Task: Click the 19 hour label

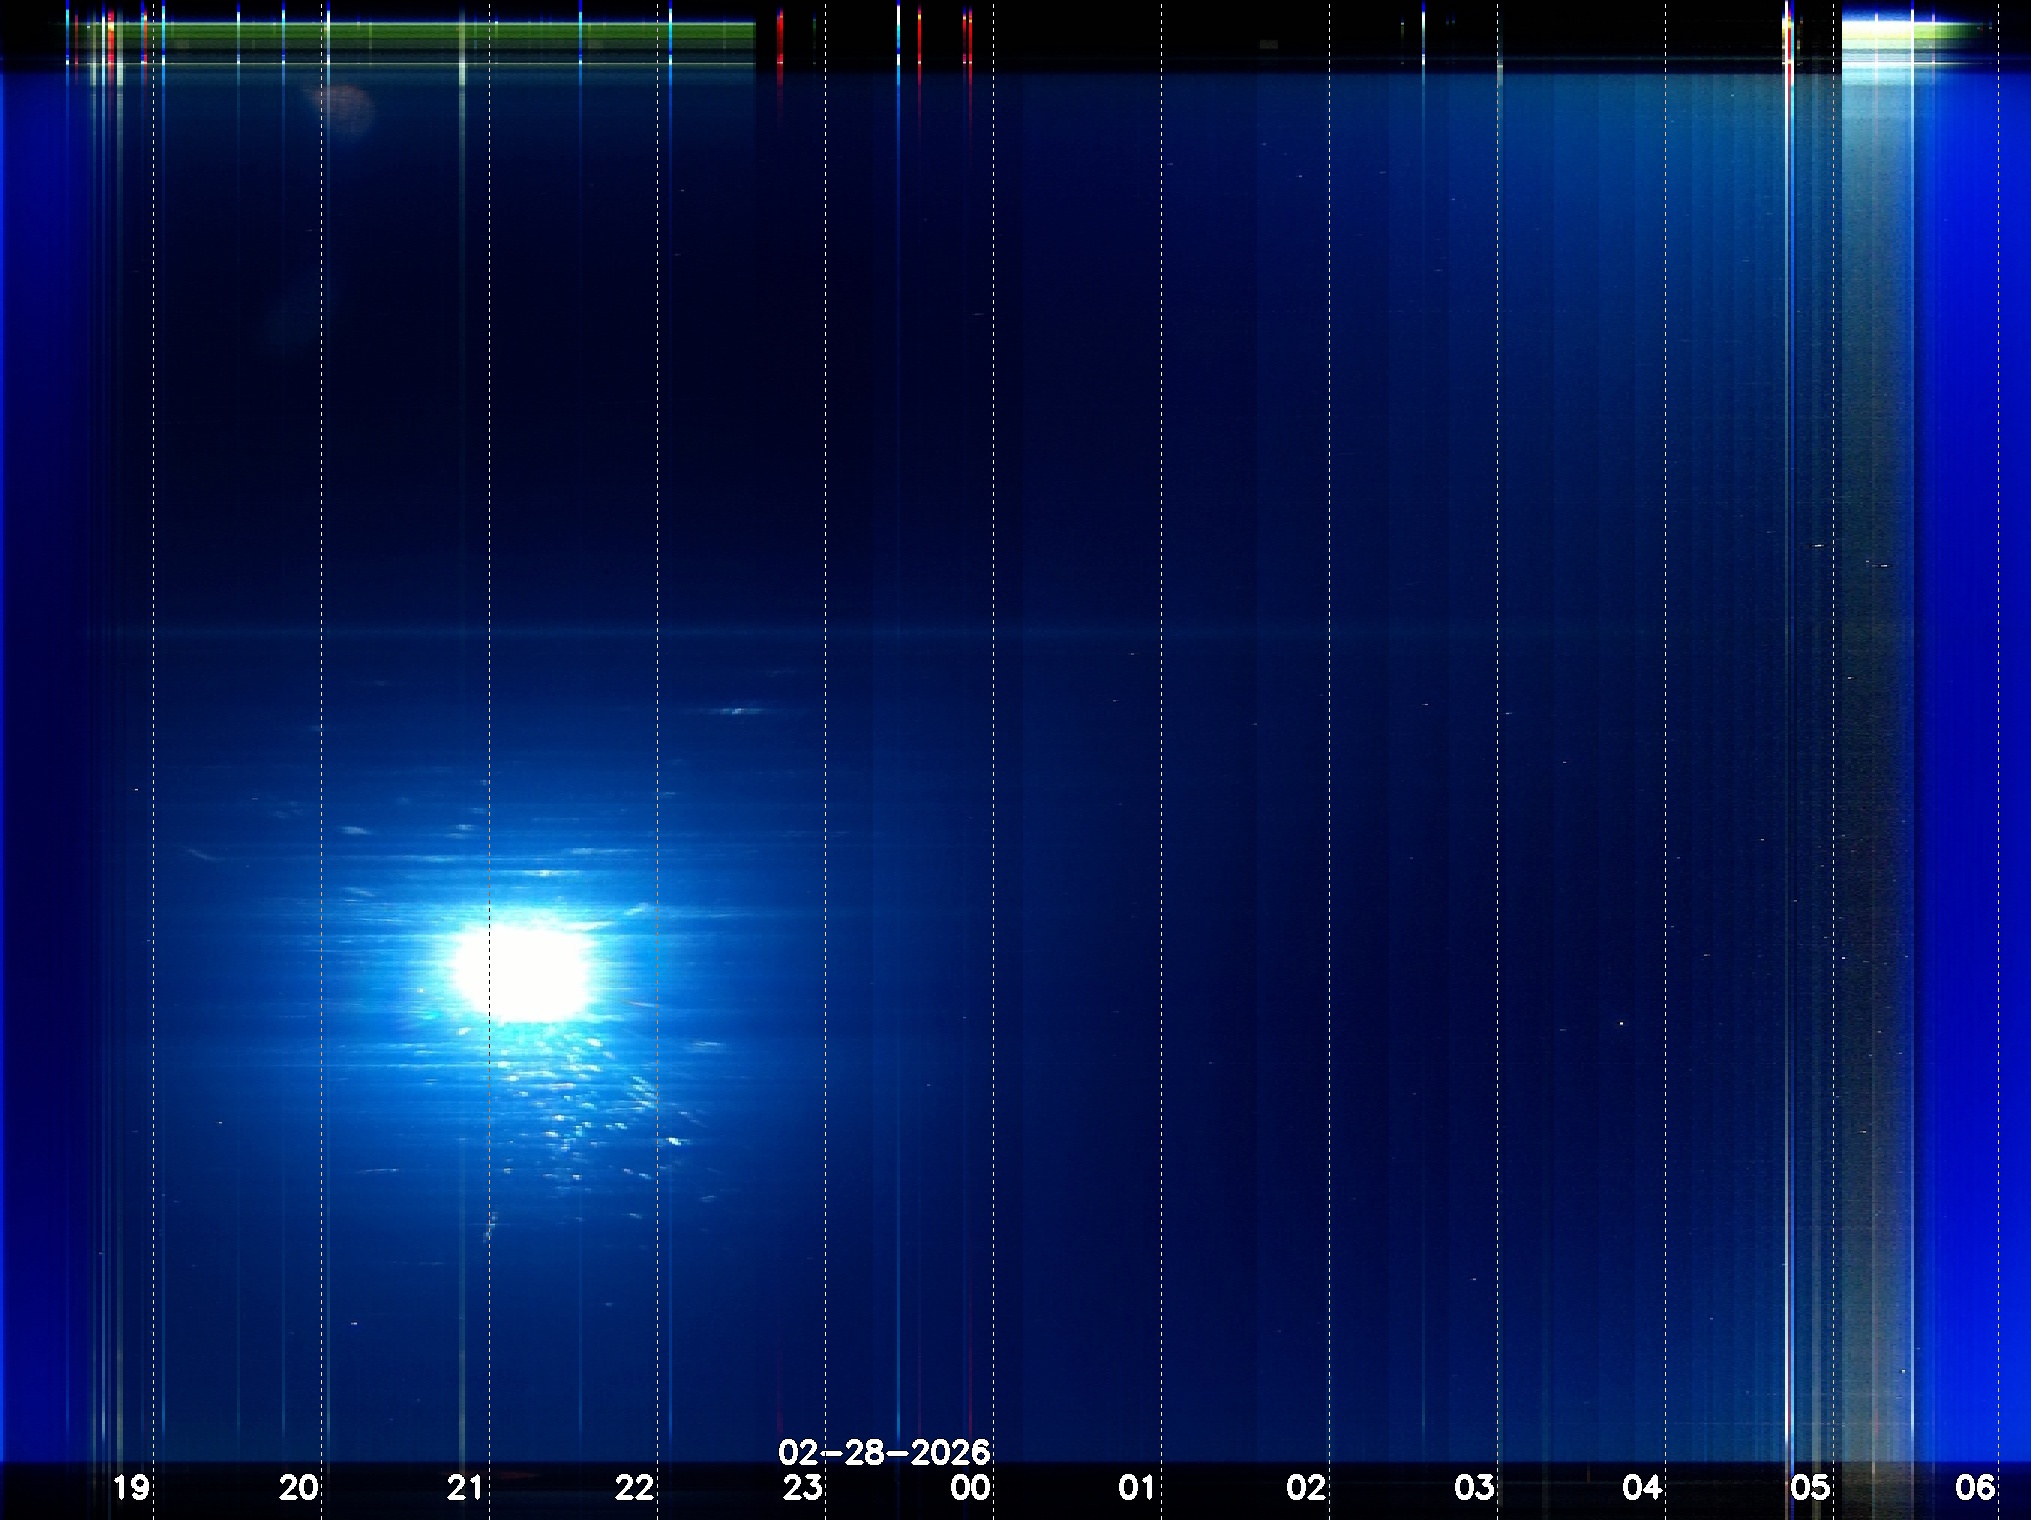Action: [x=131, y=1488]
